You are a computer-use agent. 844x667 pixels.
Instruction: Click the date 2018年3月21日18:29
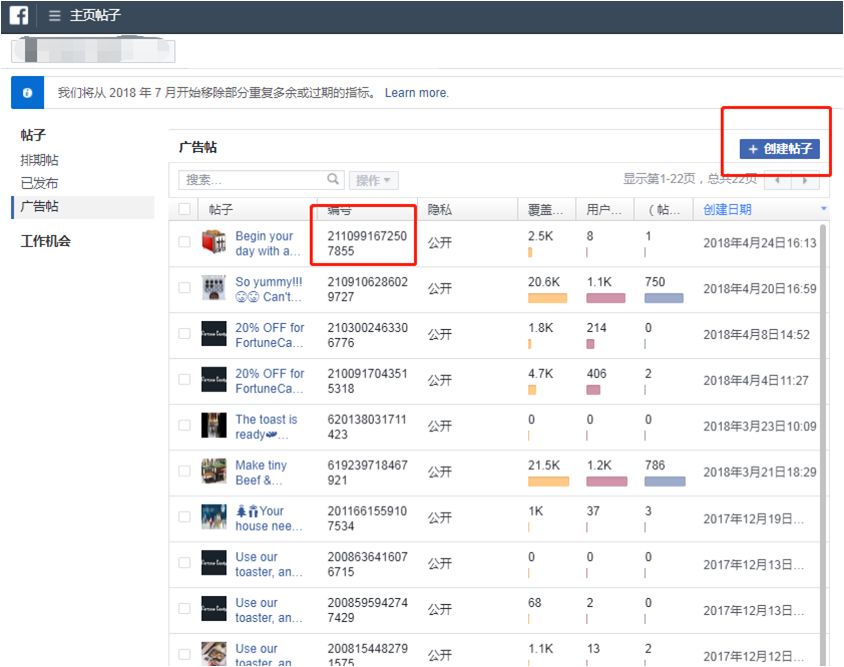759,472
